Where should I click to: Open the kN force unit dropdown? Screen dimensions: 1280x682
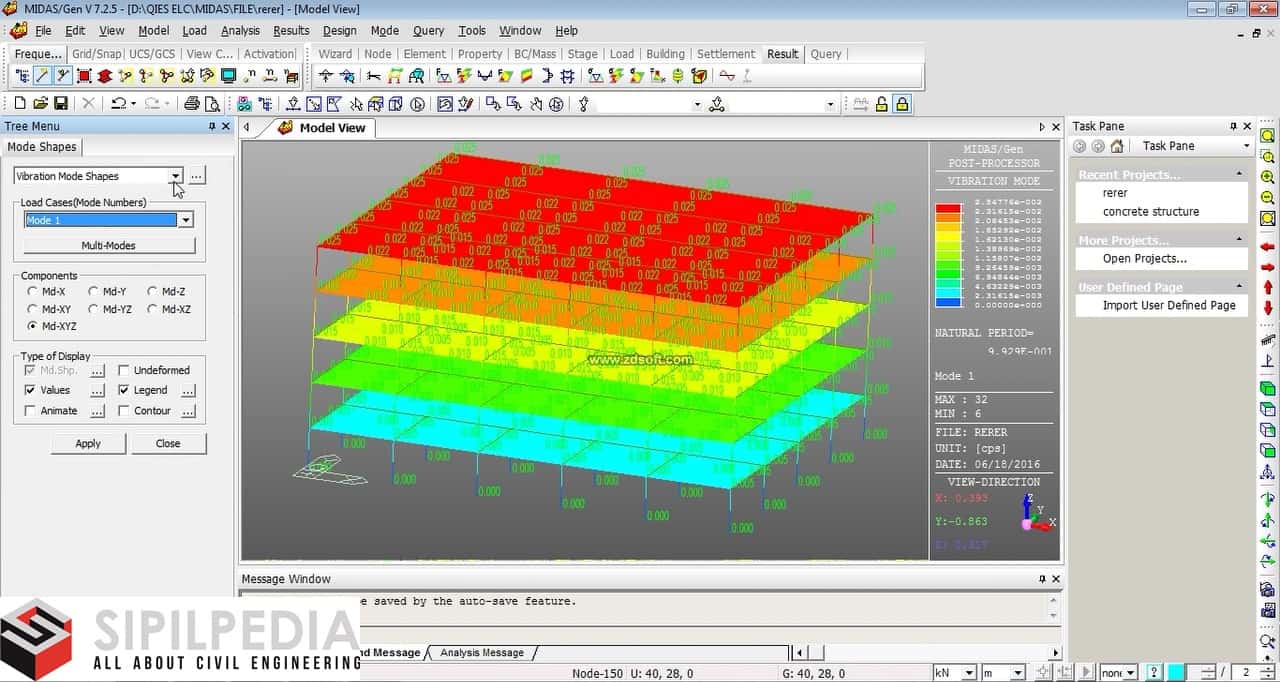point(968,673)
